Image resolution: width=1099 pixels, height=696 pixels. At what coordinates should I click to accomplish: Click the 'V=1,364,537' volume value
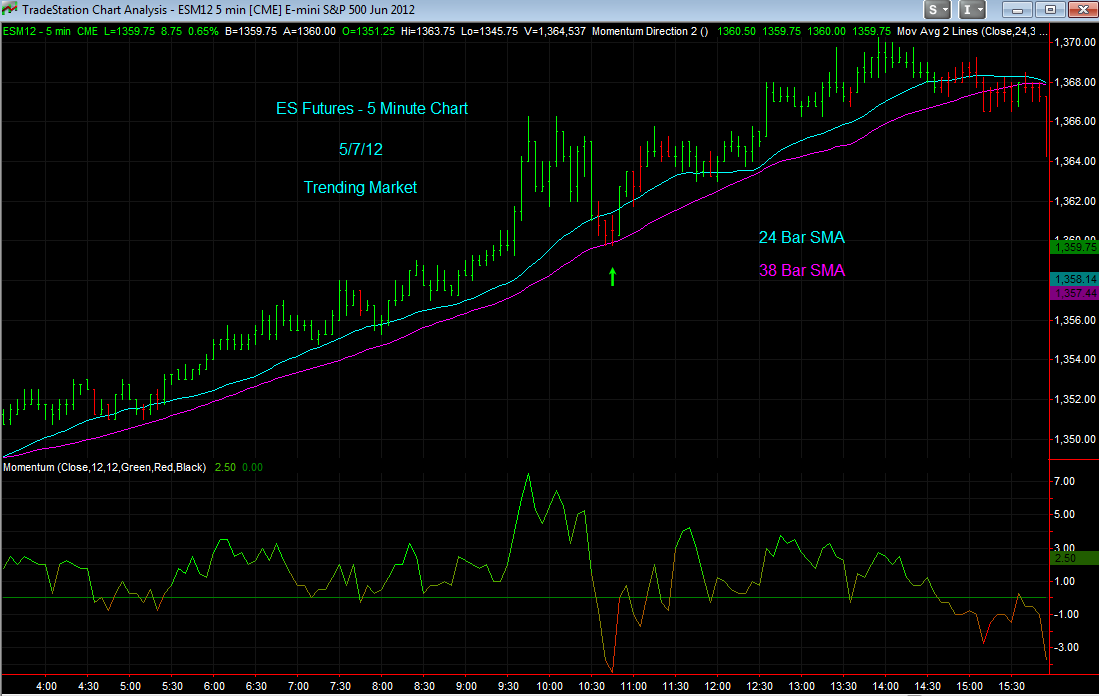click(x=554, y=31)
